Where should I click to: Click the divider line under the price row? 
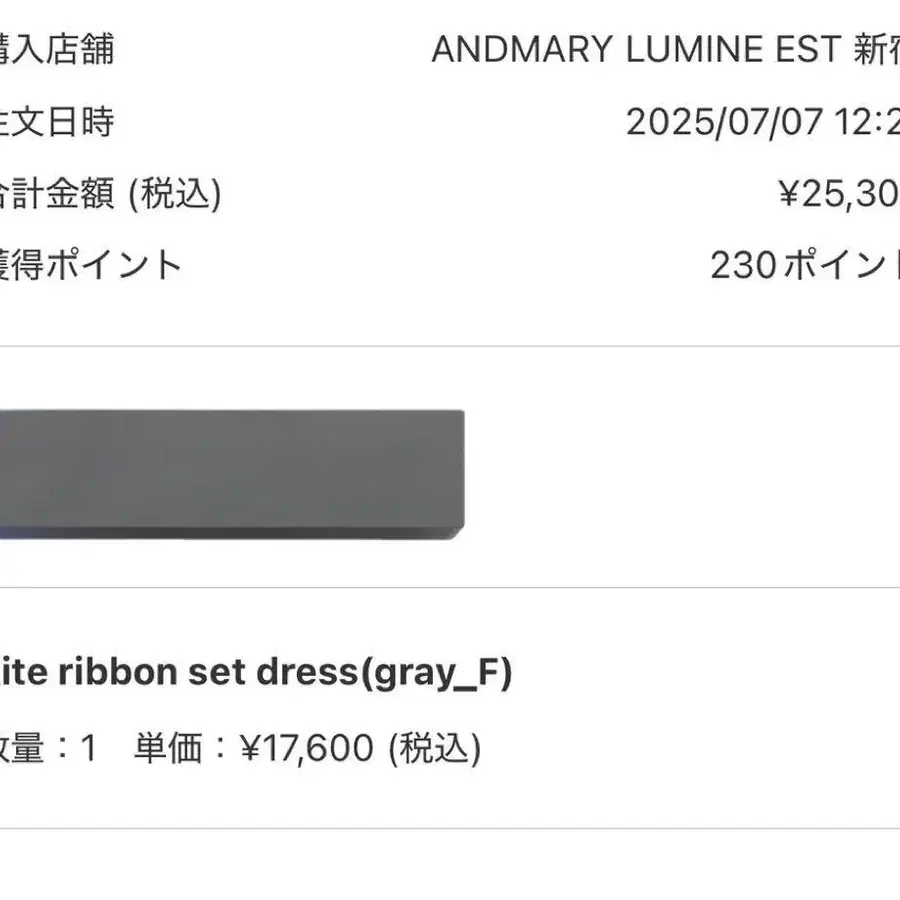coord(450,828)
